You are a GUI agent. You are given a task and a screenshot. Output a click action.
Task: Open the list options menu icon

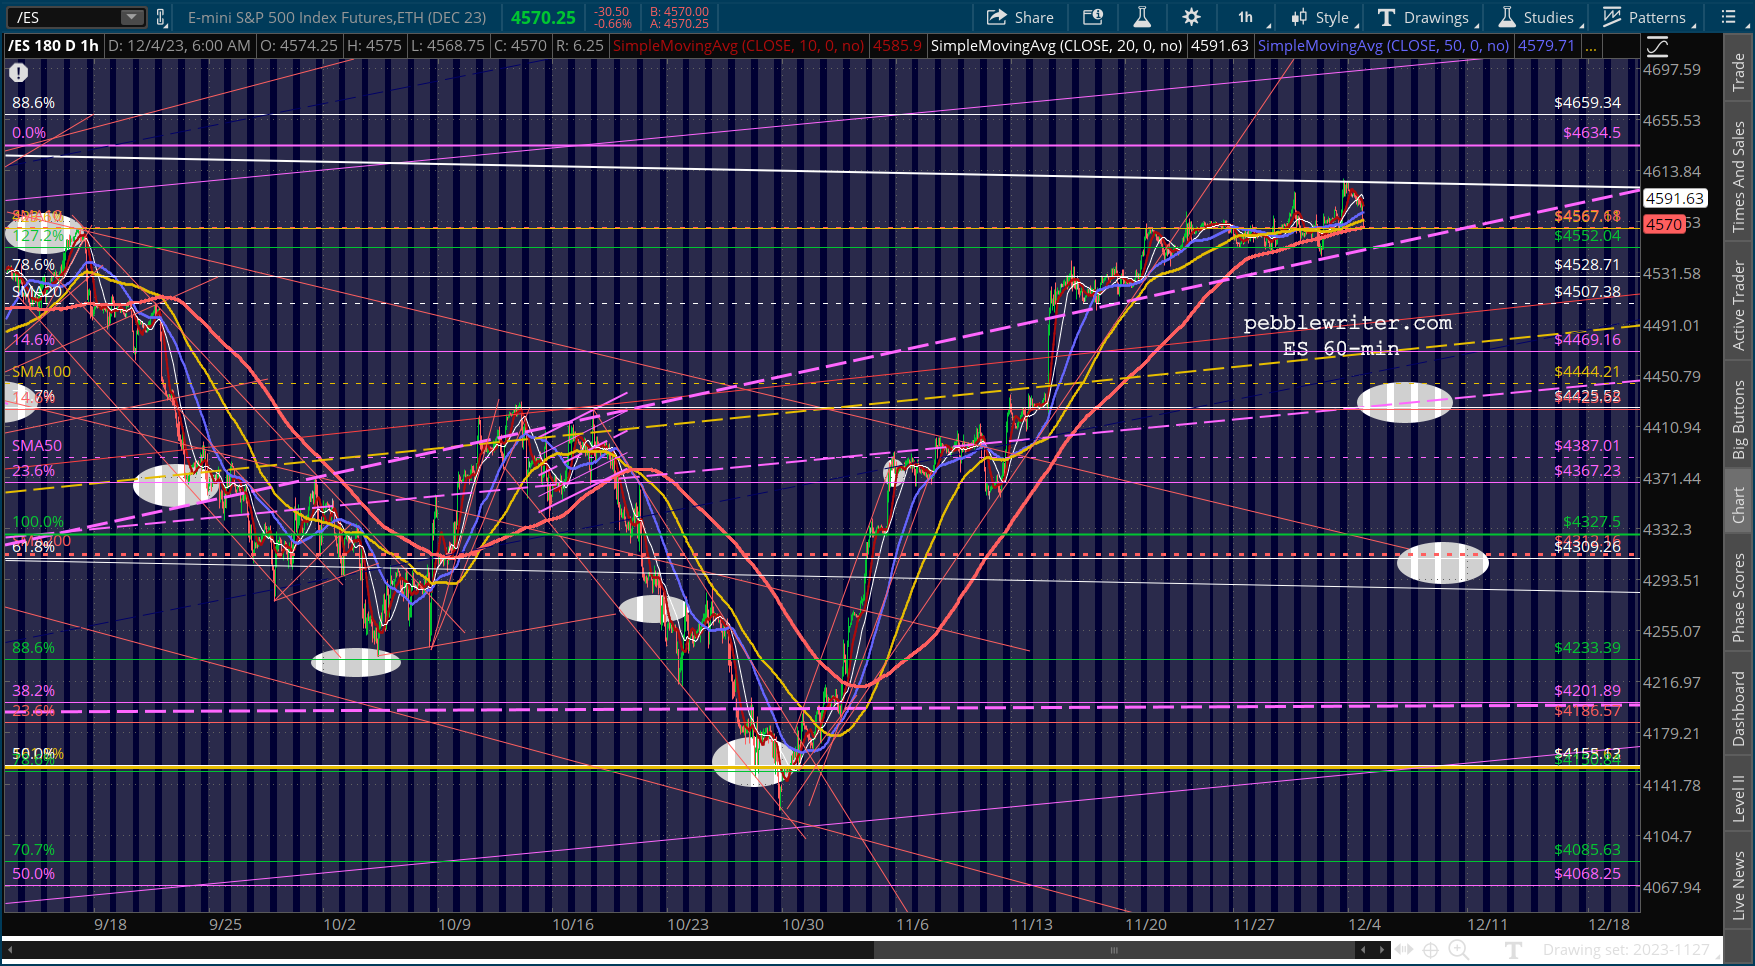tap(1729, 17)
